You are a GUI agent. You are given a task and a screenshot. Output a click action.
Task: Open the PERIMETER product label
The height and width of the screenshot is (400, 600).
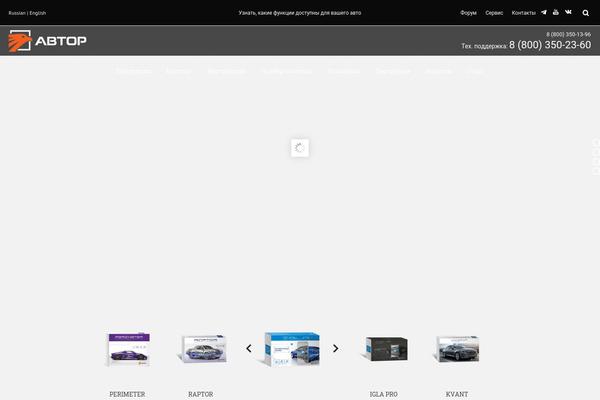[127, 394]
